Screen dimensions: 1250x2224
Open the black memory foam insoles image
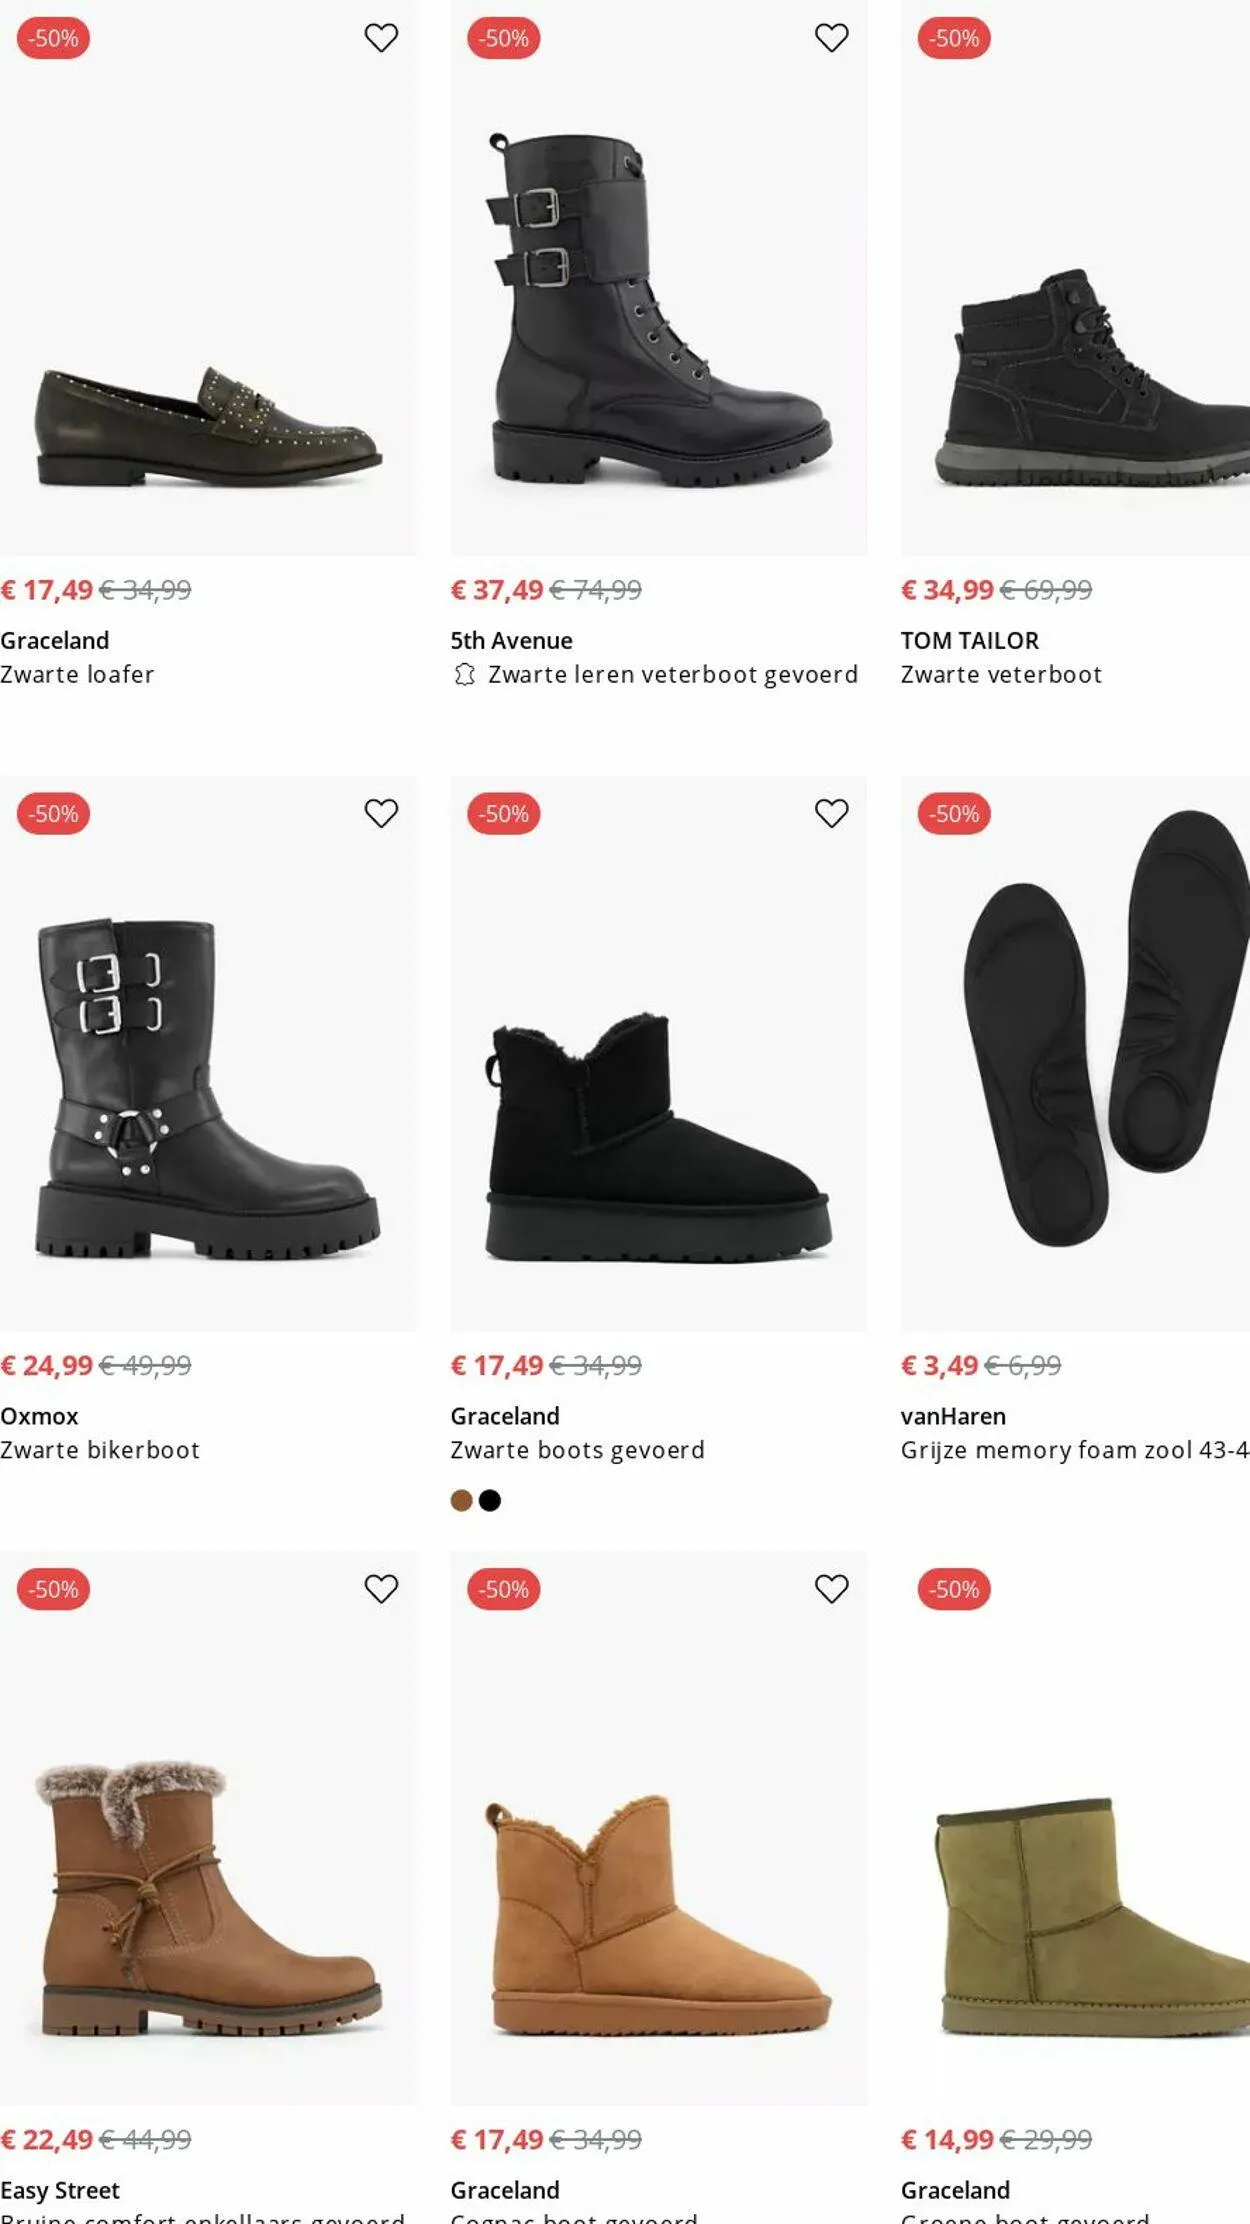click(1090, 1040)
